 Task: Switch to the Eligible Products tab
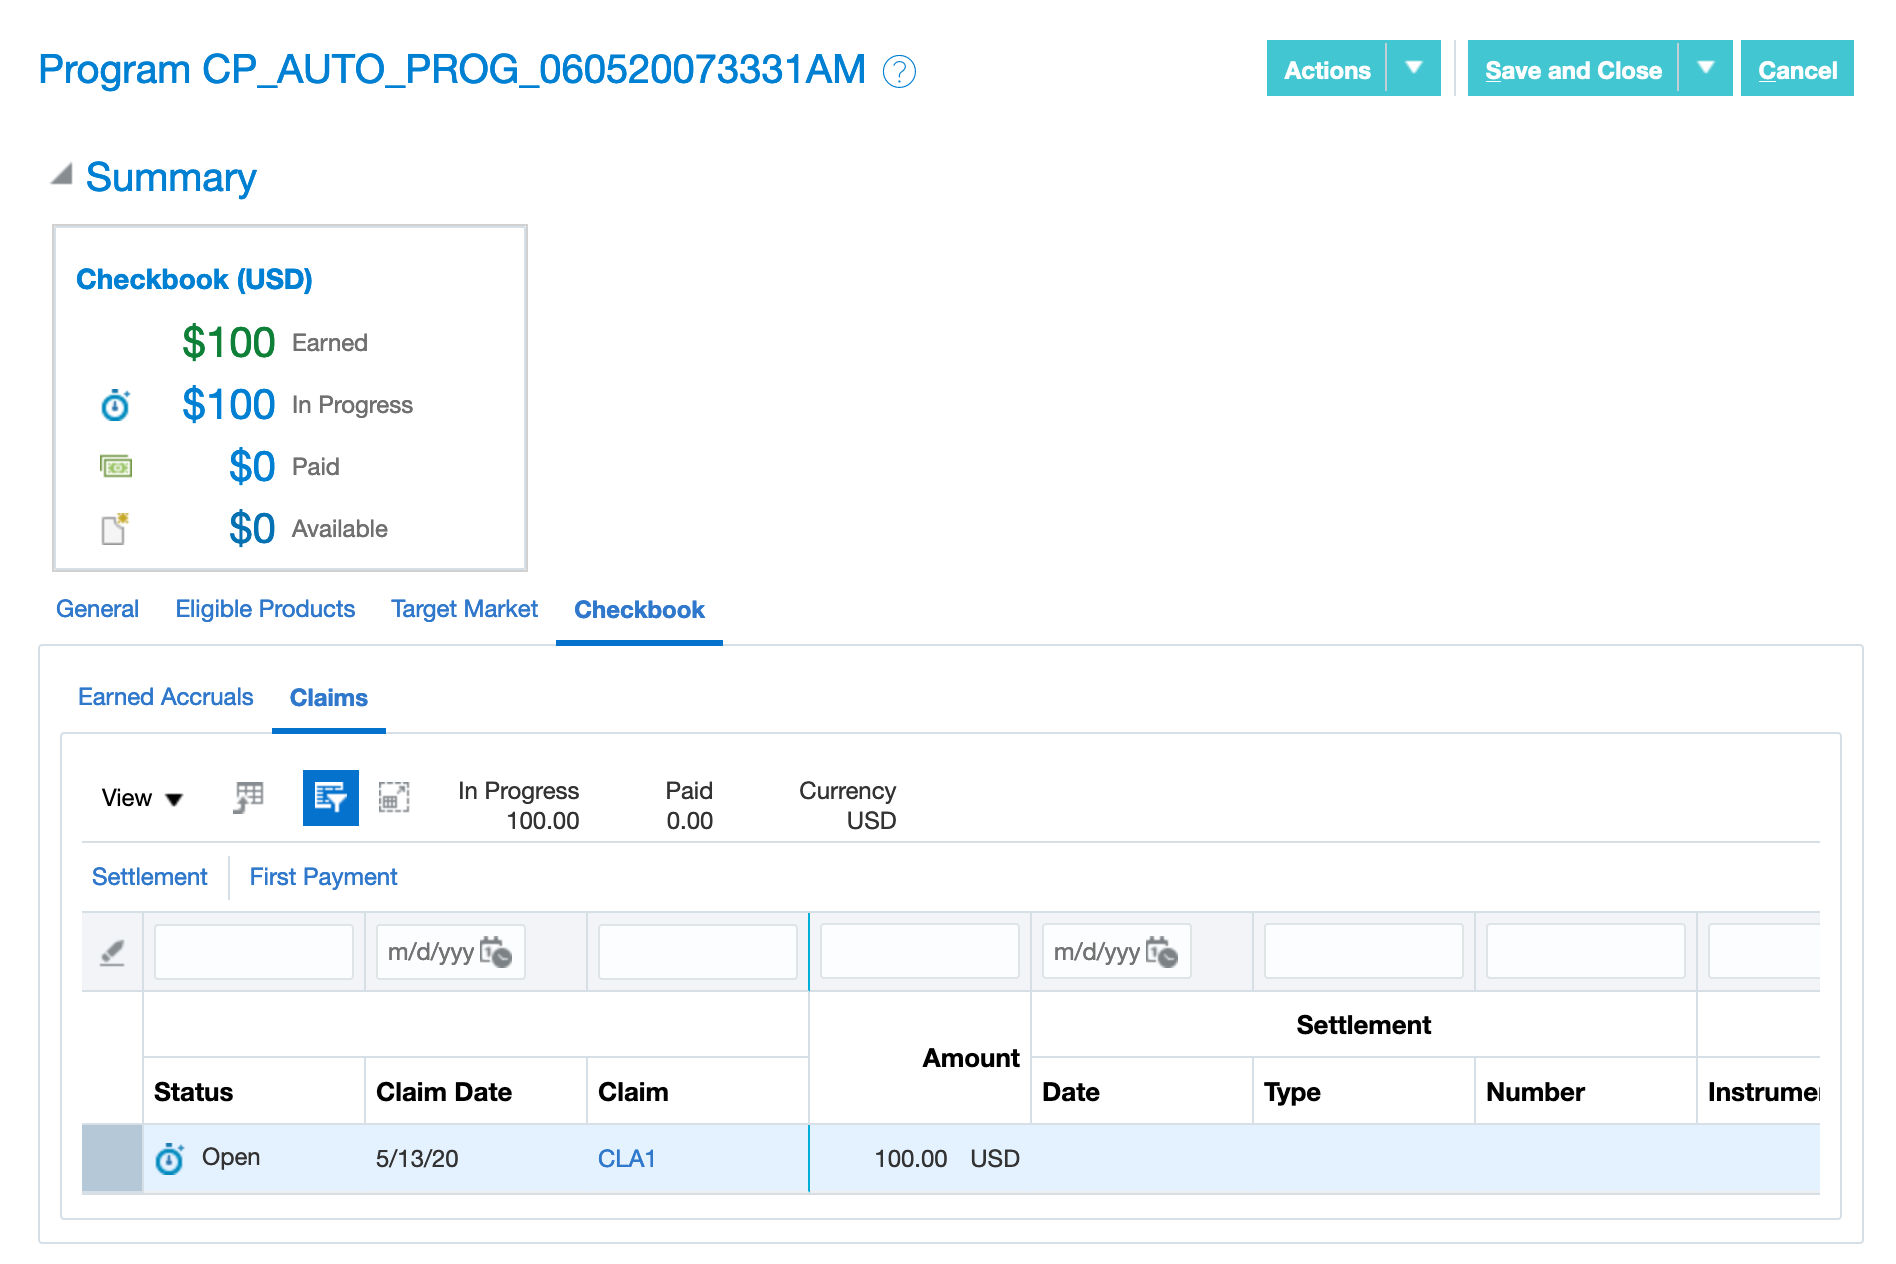pyautogui.click(x=264, y=609)
